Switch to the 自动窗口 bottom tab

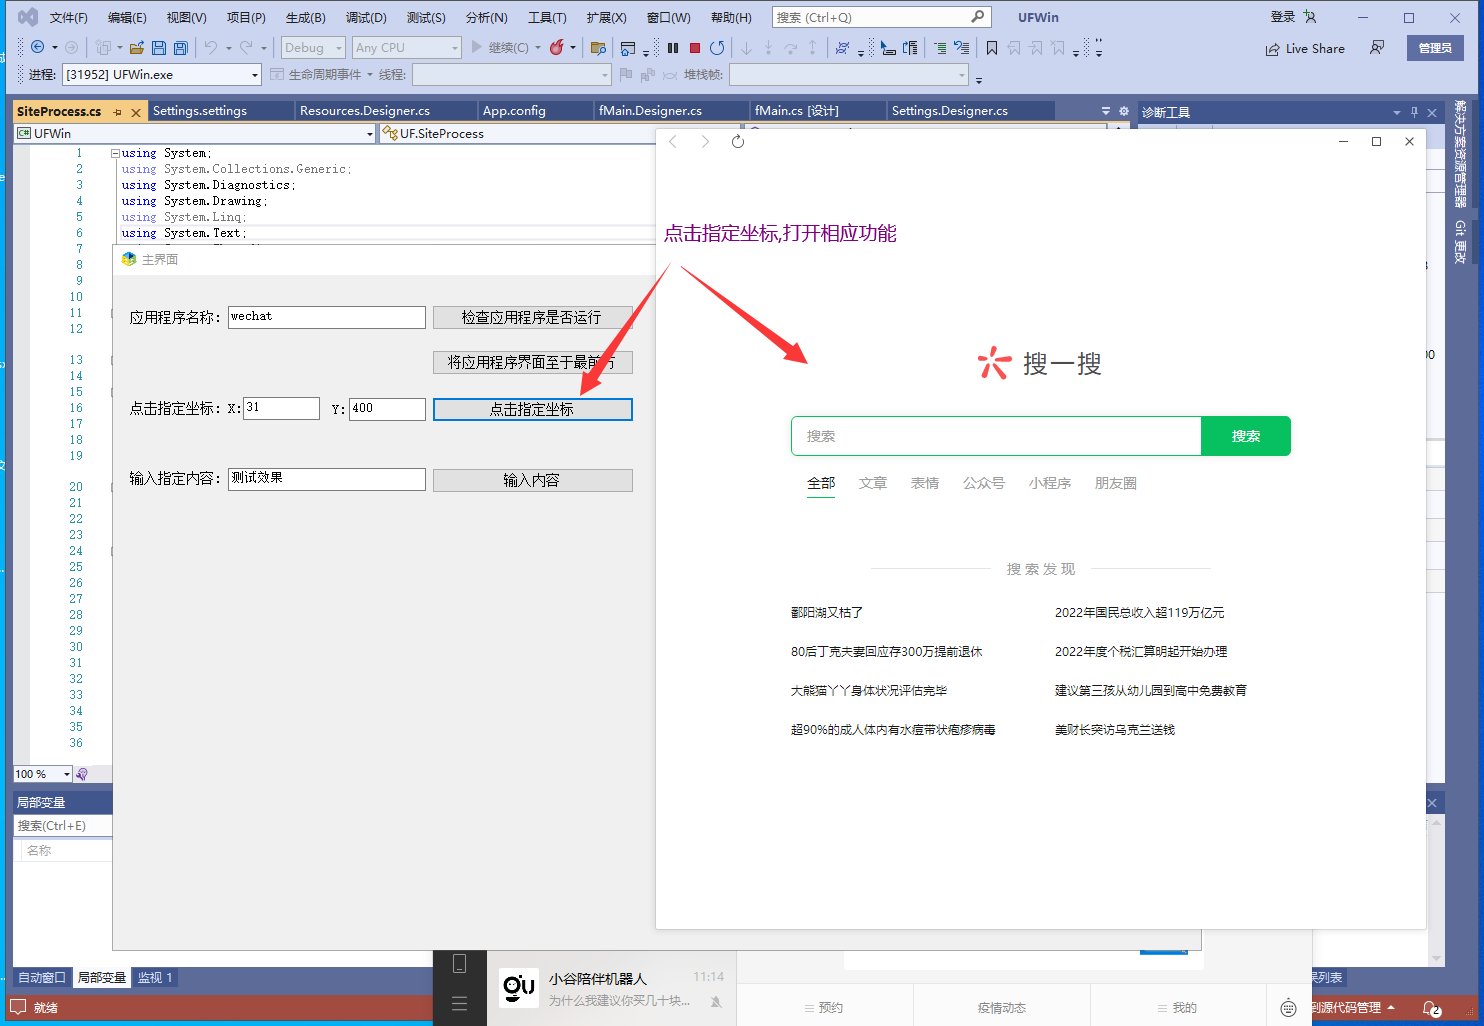(x=42, y=978)
